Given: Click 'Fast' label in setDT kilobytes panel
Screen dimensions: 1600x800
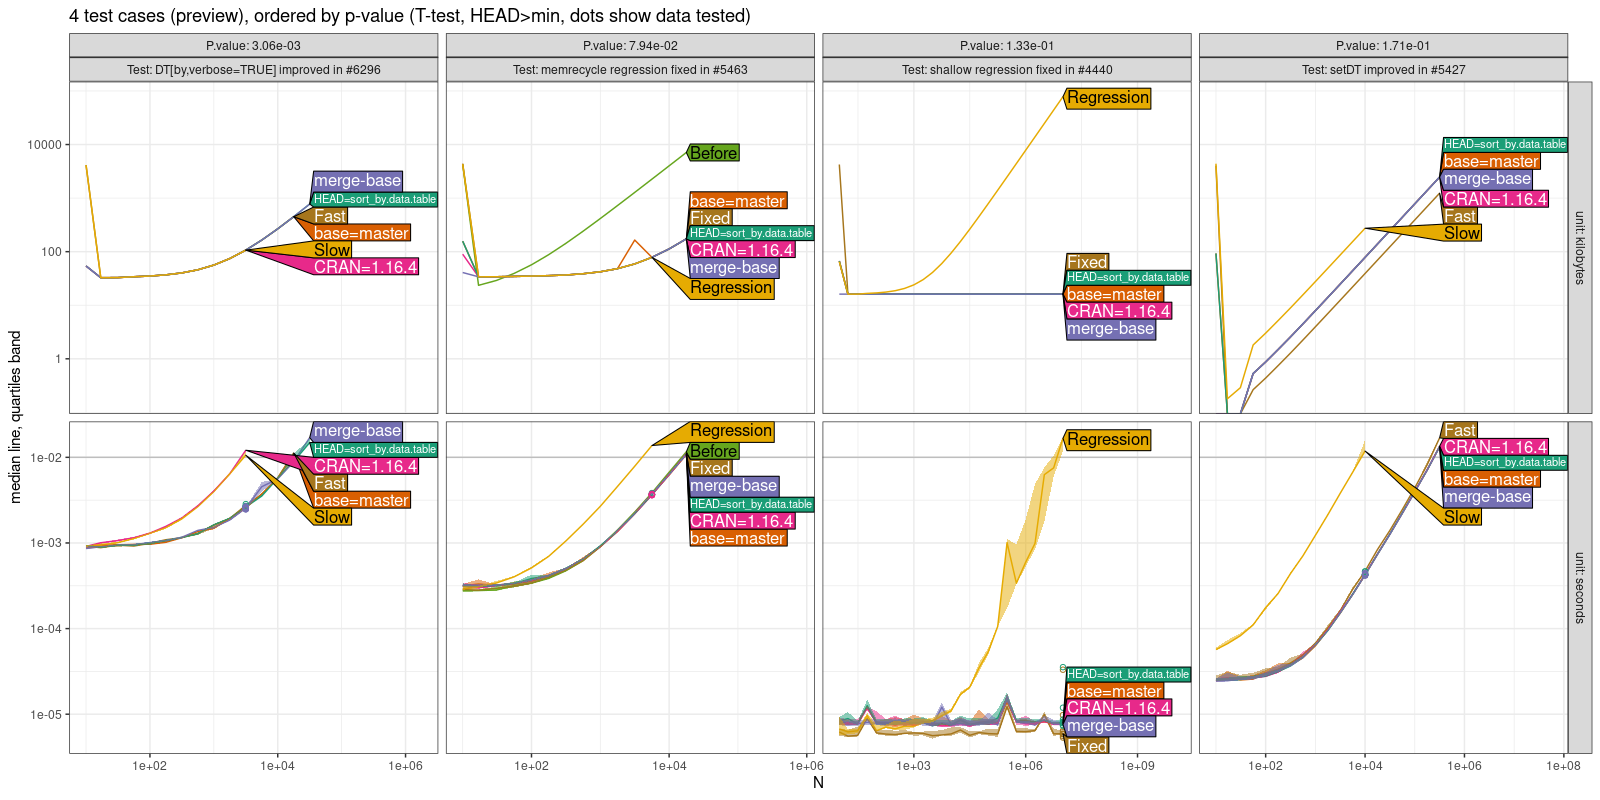Looking at the screenshot, I should pos(1460,216).
